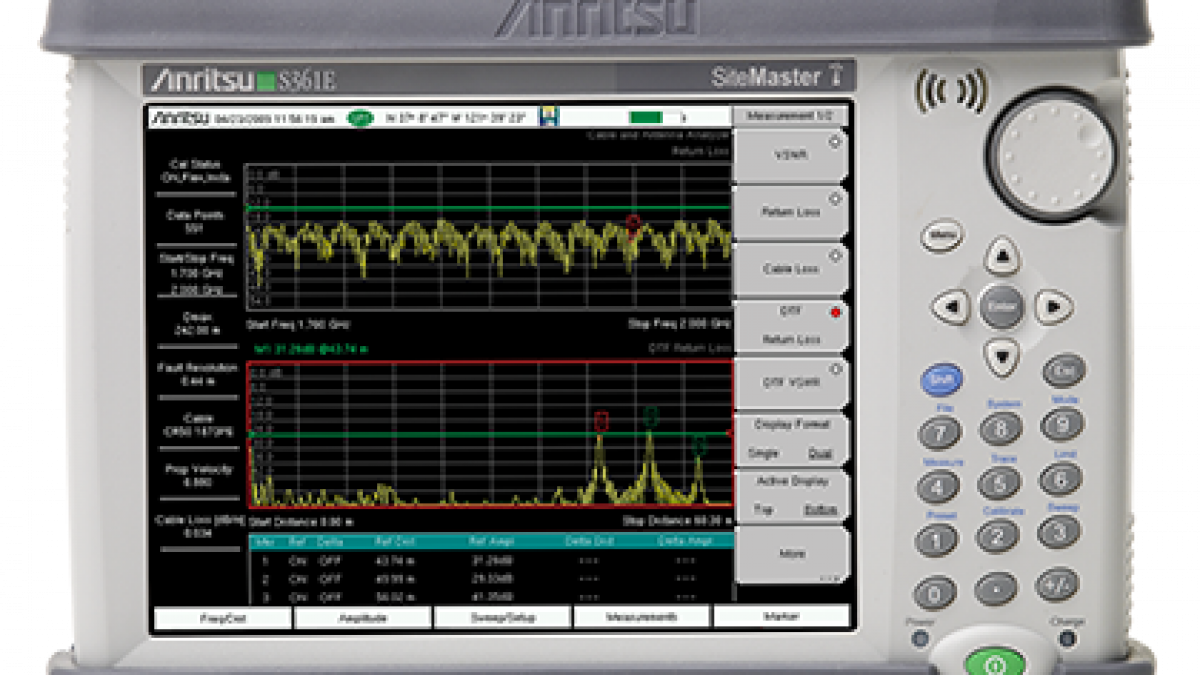This screenshot has width=1200, height=675.
Task: Open the Freq/Dist menu tab
Action: pos(223,617)
